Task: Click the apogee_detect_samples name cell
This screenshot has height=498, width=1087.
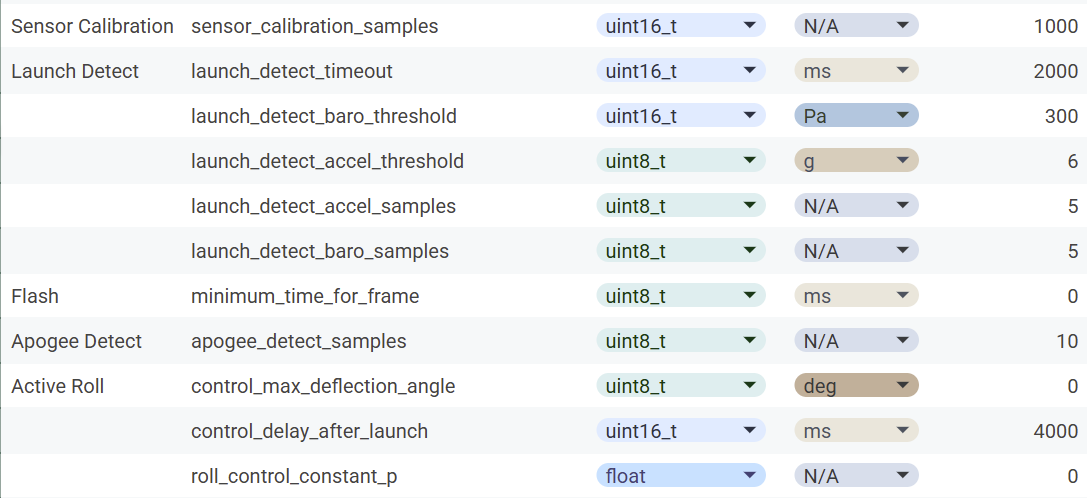Action: click(x=299, y=341)
